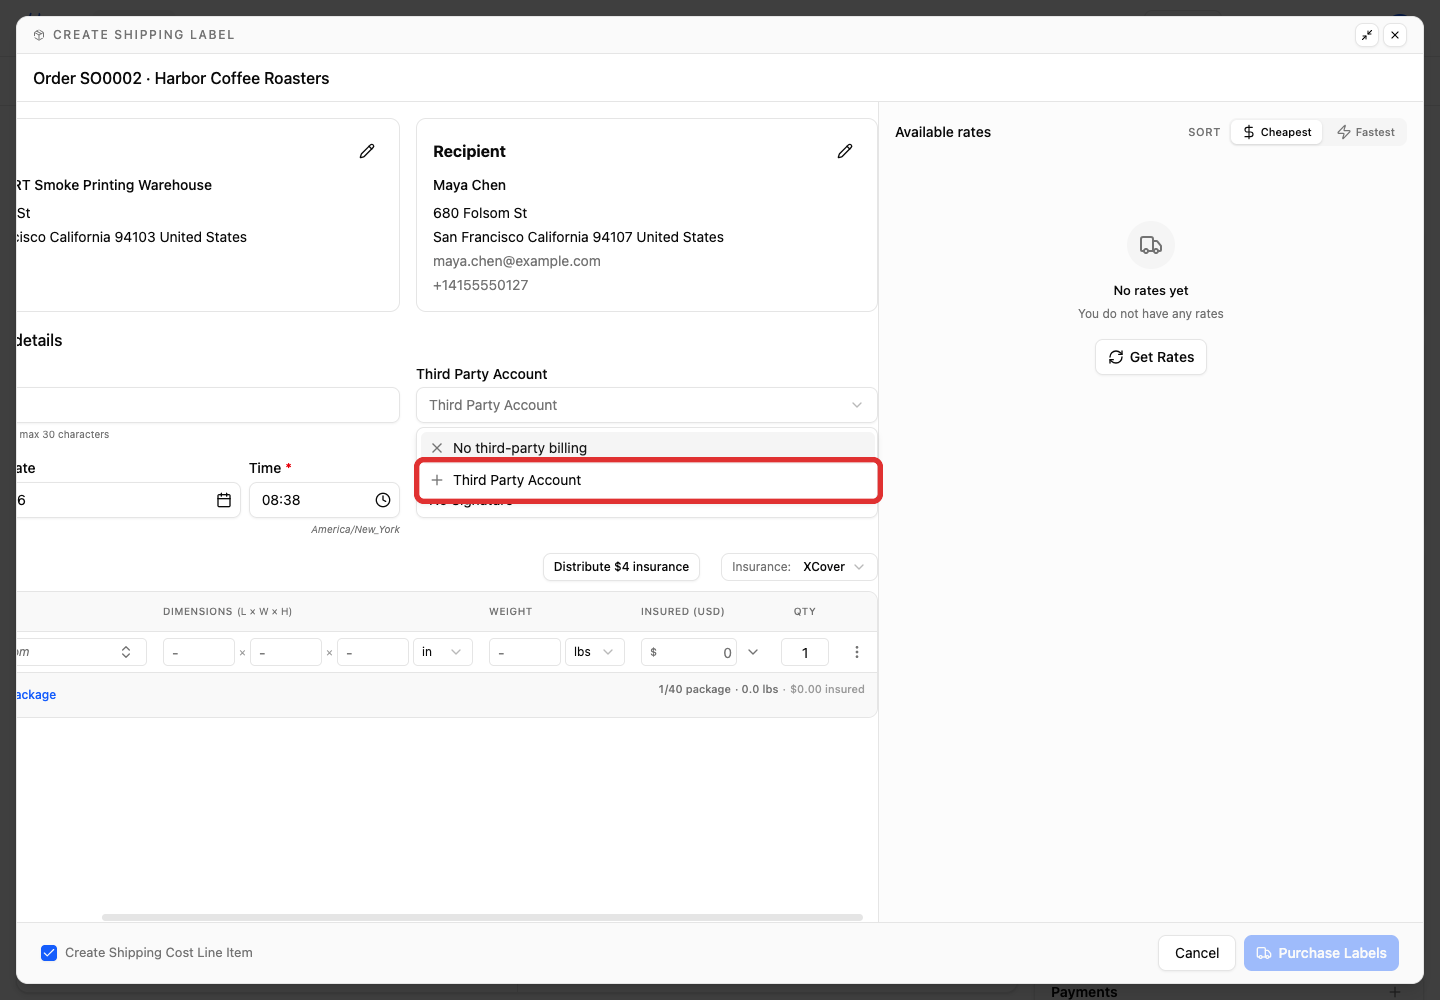Click Distribute $4 insurance button

(x=621, y=567)
